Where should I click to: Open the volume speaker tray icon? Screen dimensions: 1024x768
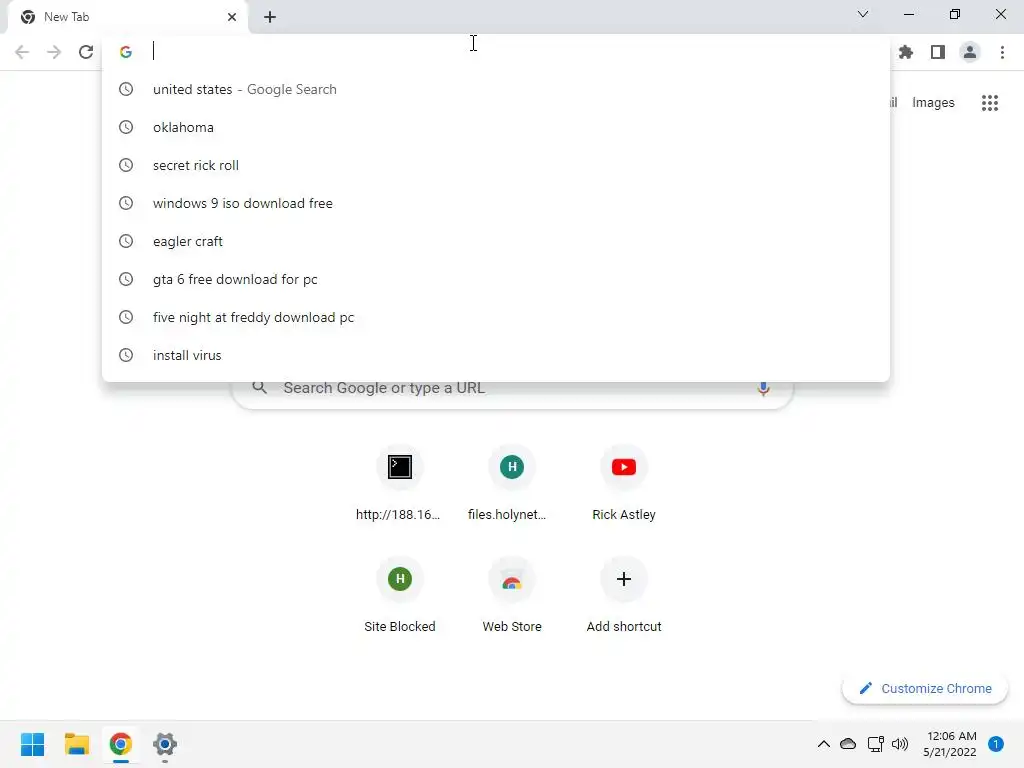click(x=900, y=744)
